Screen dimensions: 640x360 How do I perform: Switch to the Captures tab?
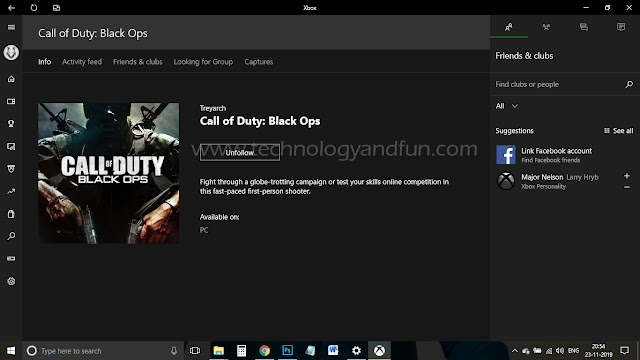click(x=259, y=62)
